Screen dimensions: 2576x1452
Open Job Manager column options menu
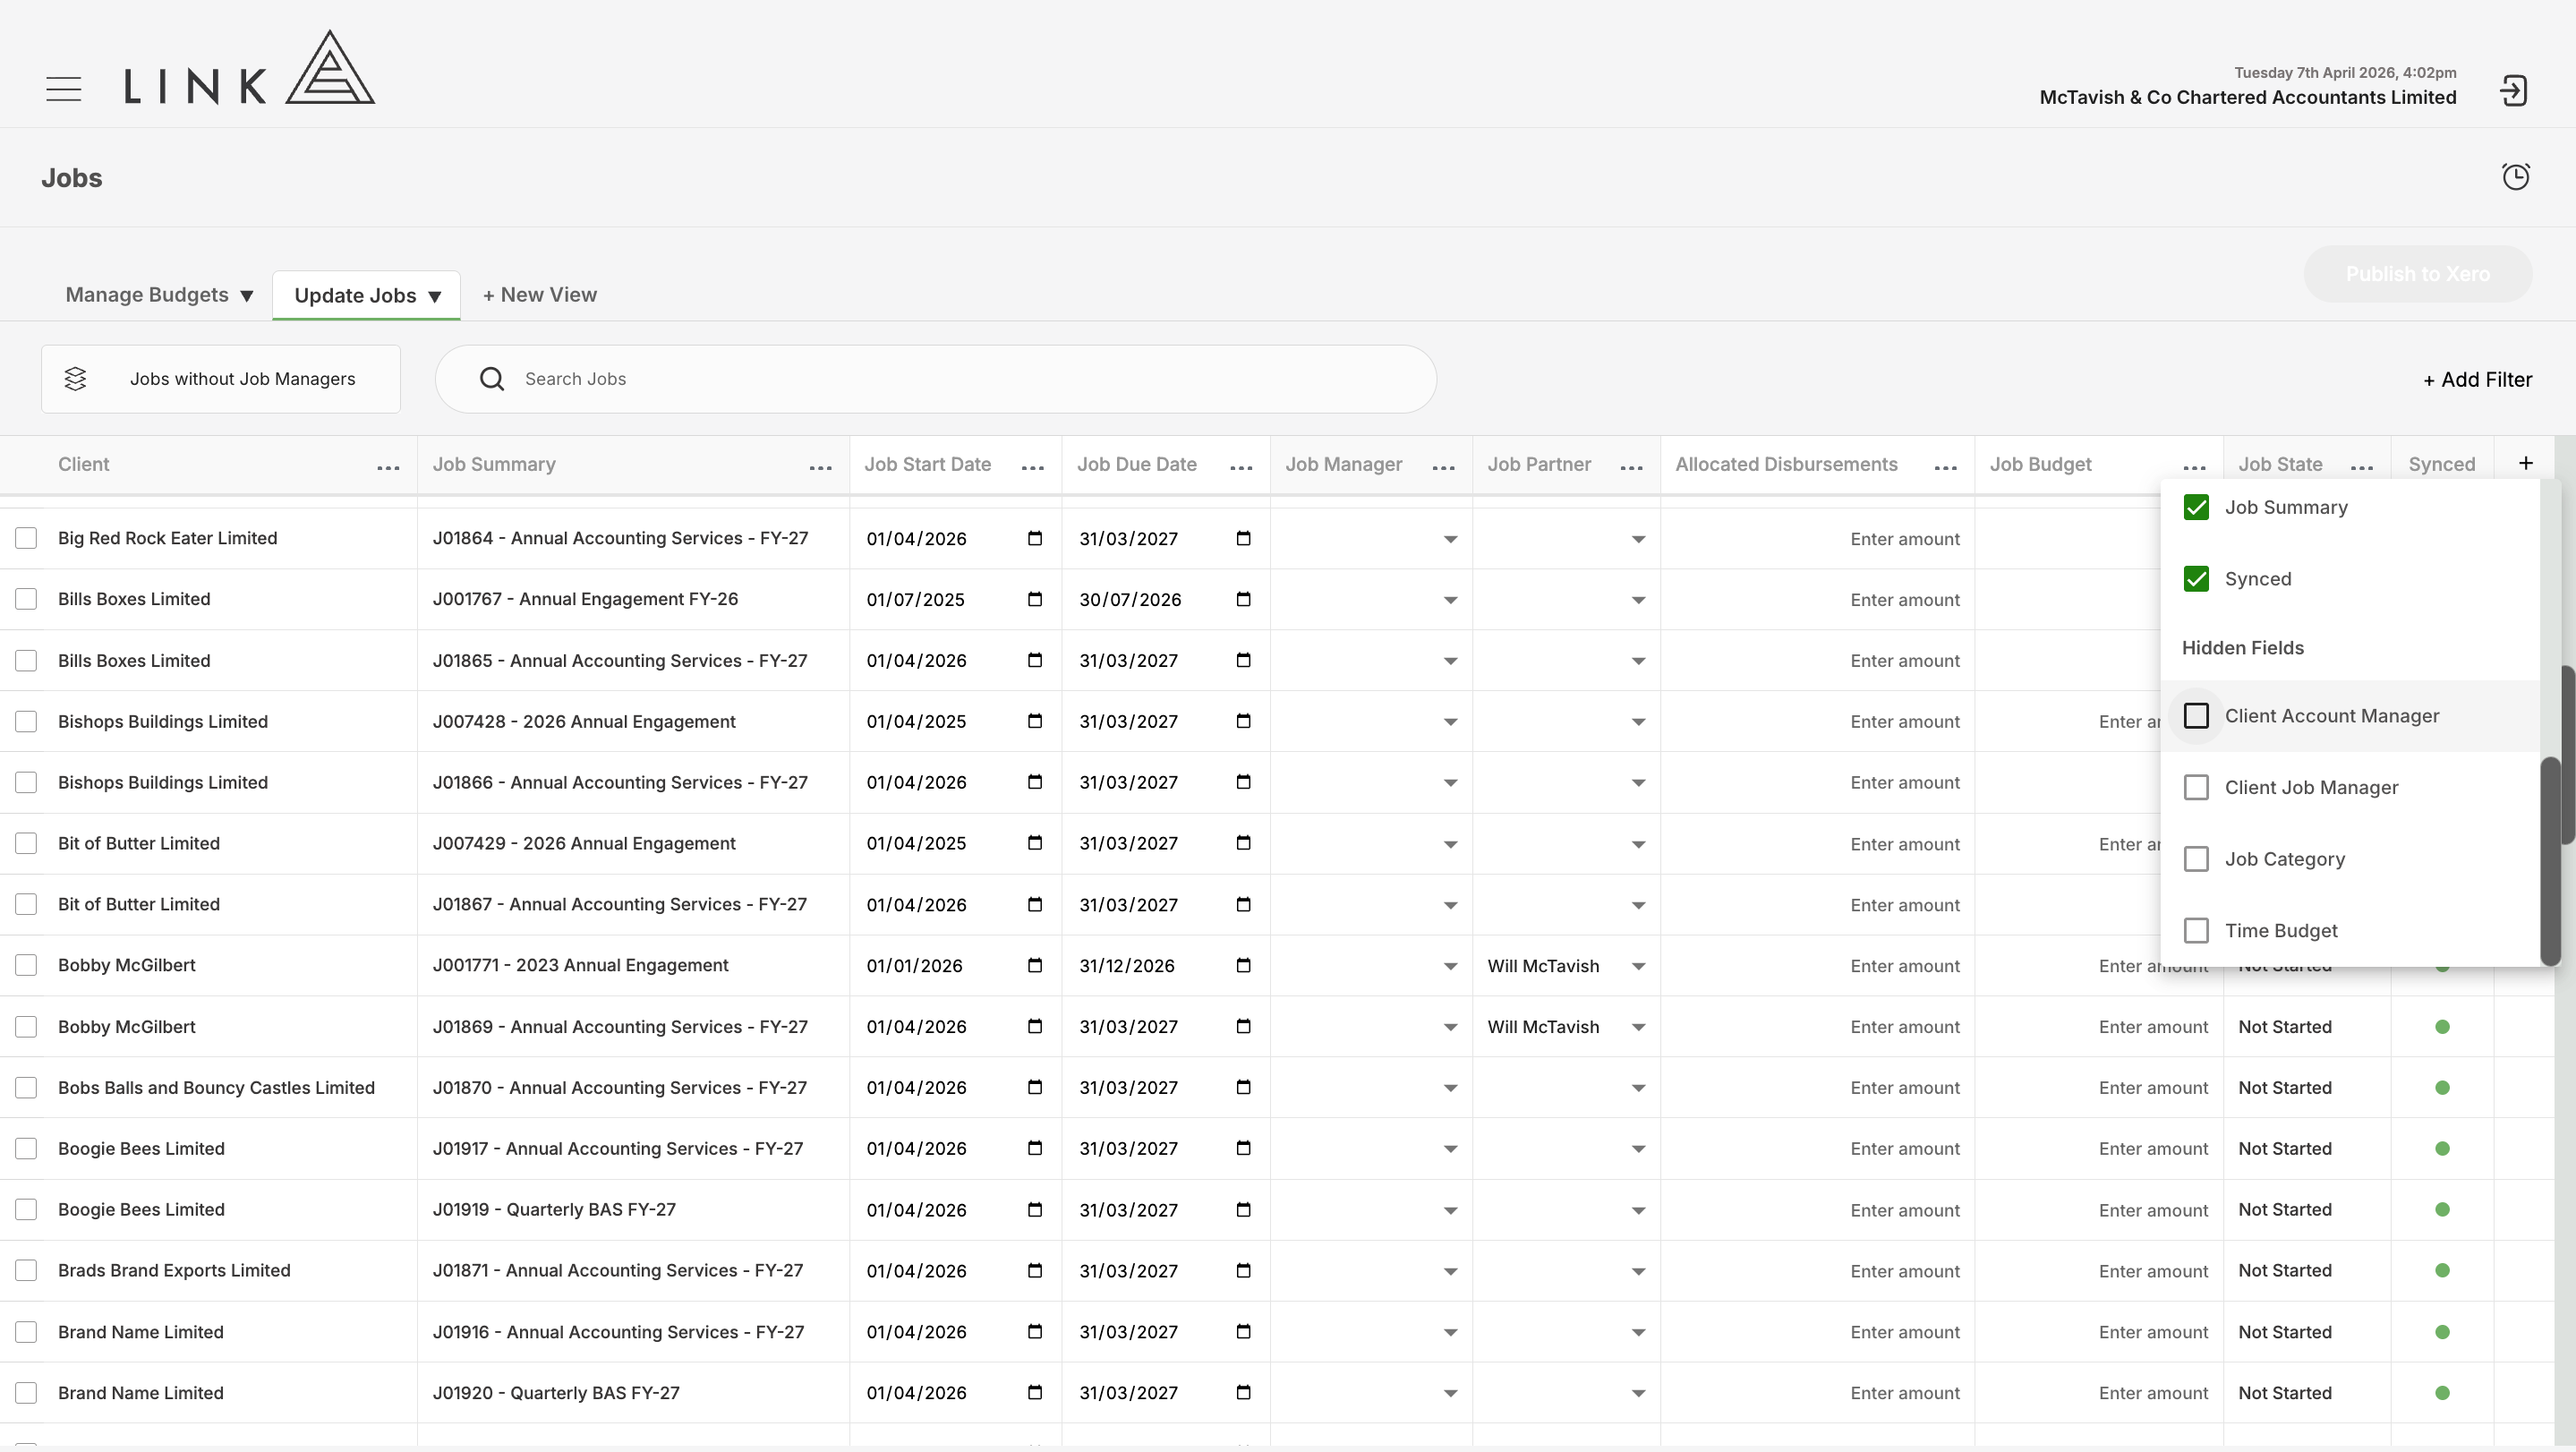click(1444, 467)
